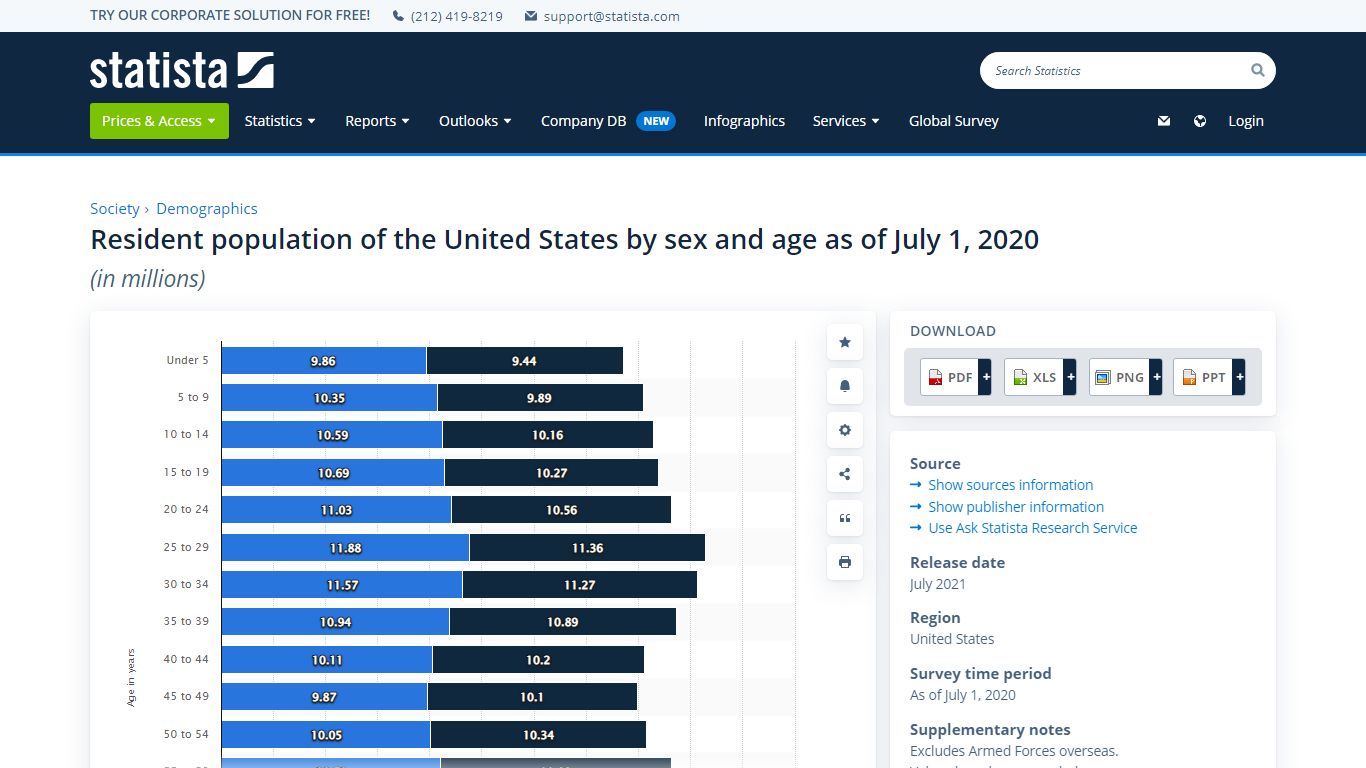This screenshot has width=1366, height=768.
Task: Click the plus next to PPT
Action: pos(1239,377)
